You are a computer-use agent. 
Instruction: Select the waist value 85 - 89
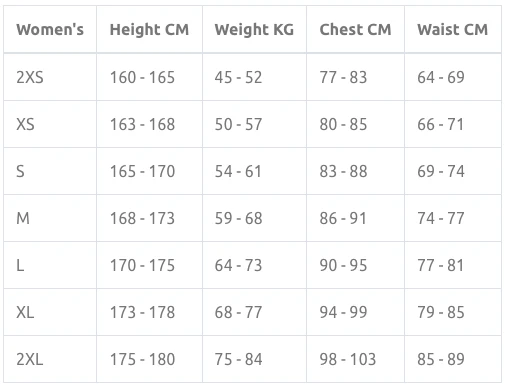tap(441, 359)
